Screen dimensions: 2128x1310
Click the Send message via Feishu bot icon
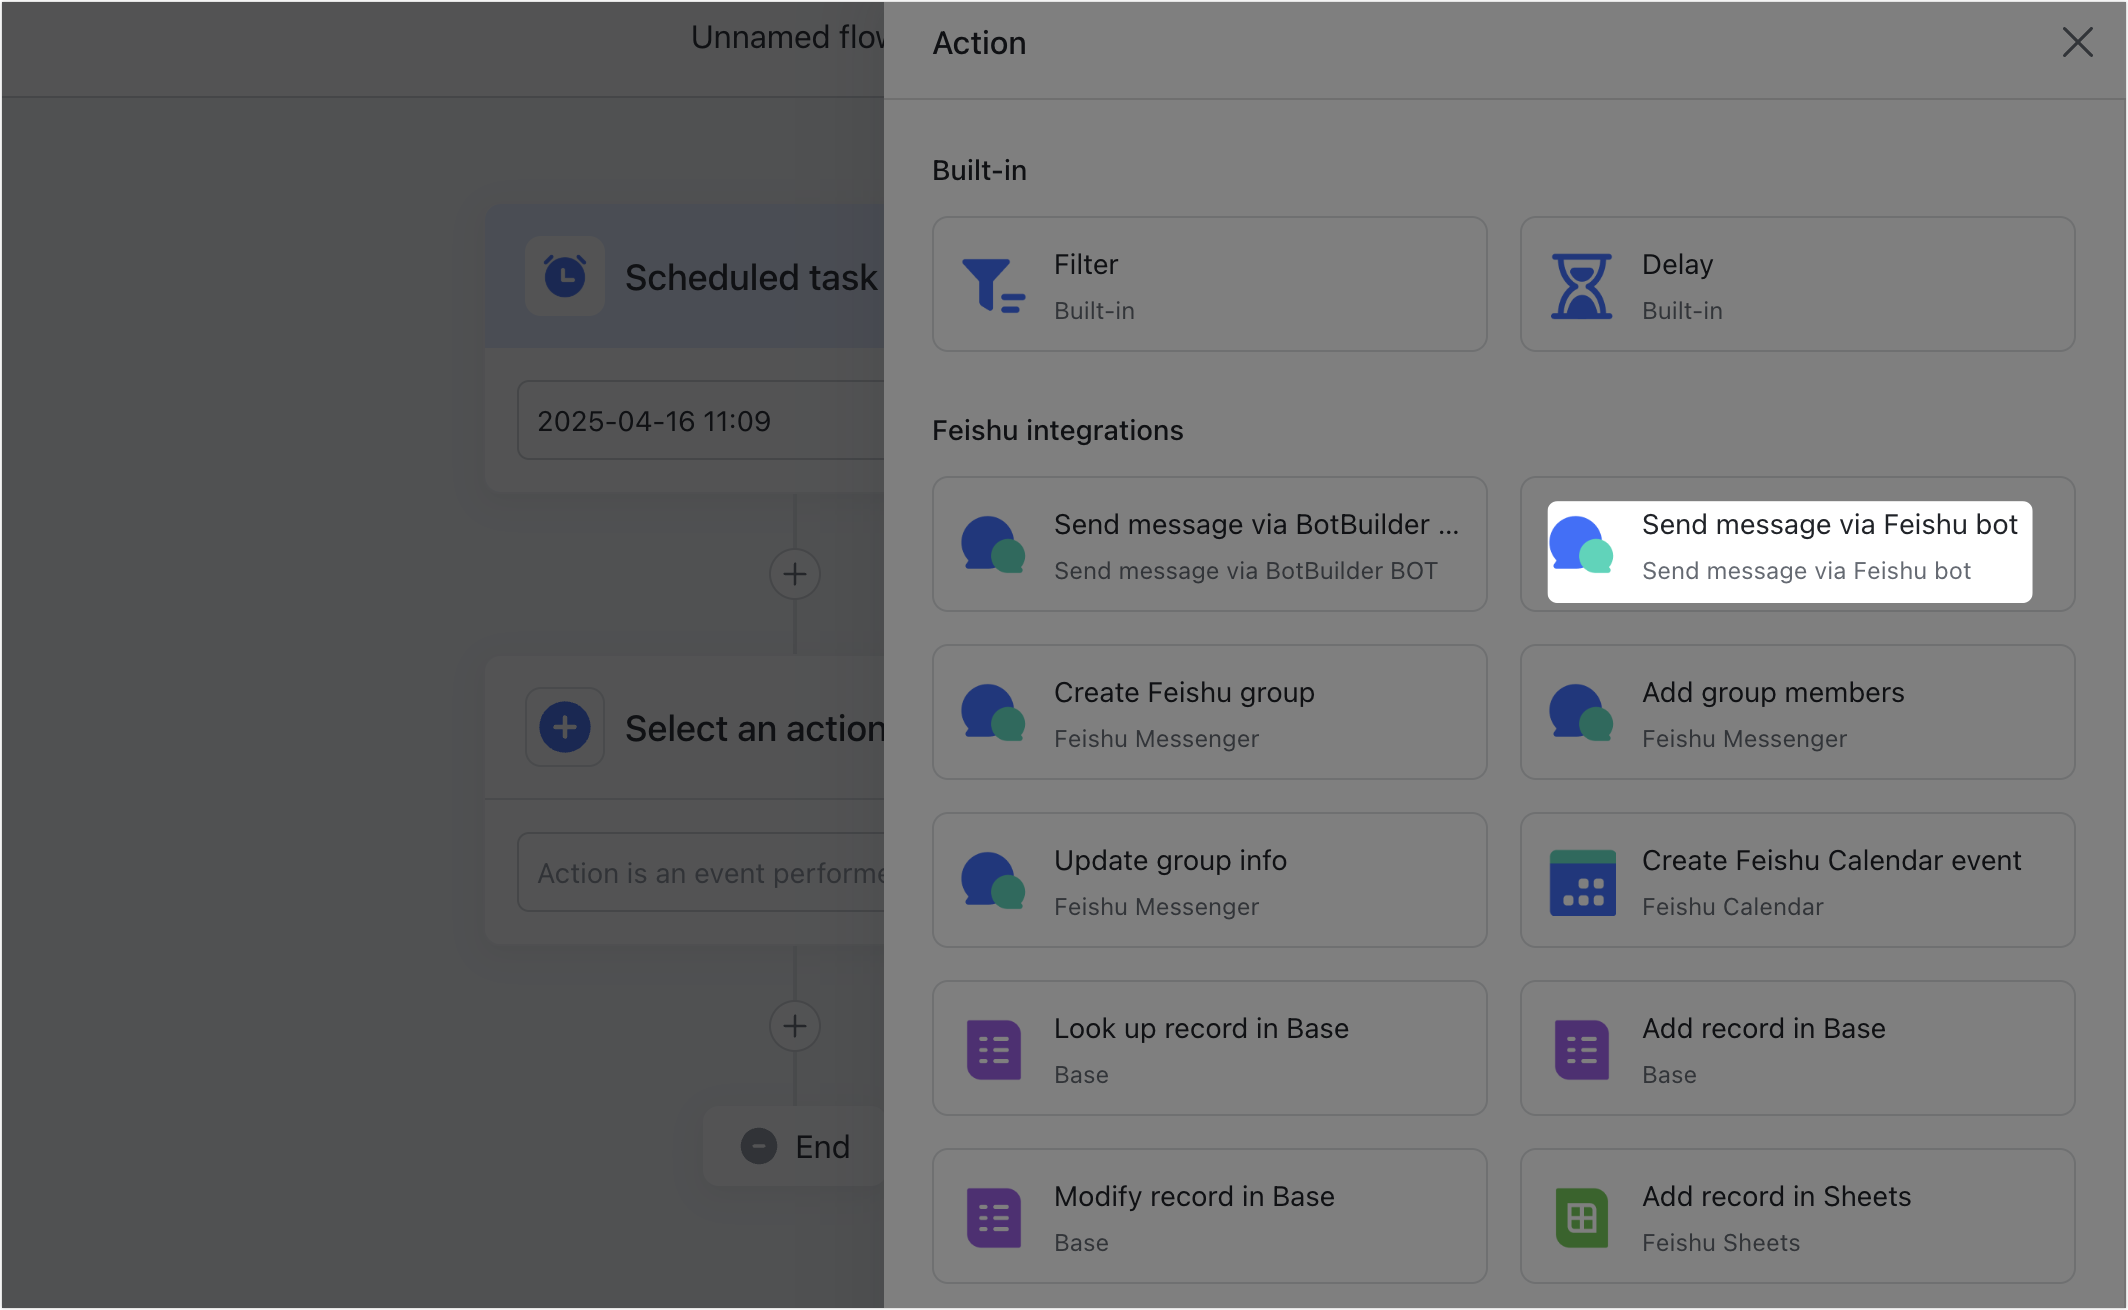pos(1581,545)
